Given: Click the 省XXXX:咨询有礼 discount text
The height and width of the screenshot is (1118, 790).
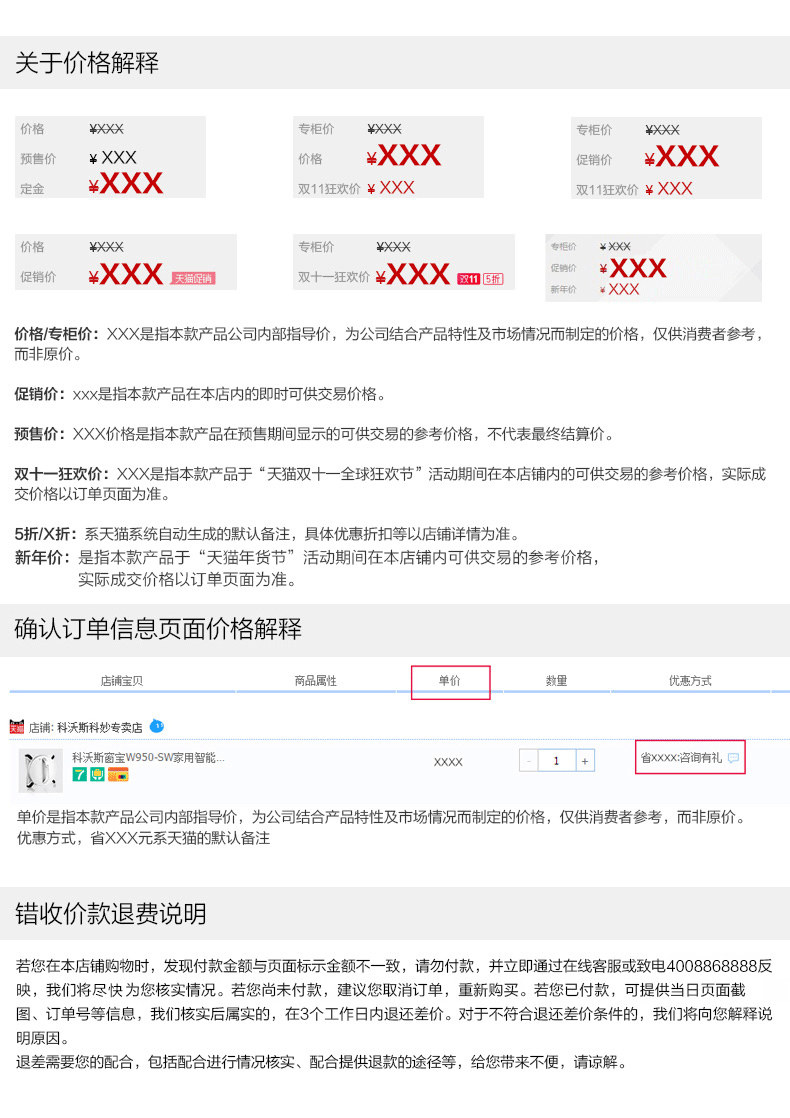Looking at the screenshot, I should point(682,758).
